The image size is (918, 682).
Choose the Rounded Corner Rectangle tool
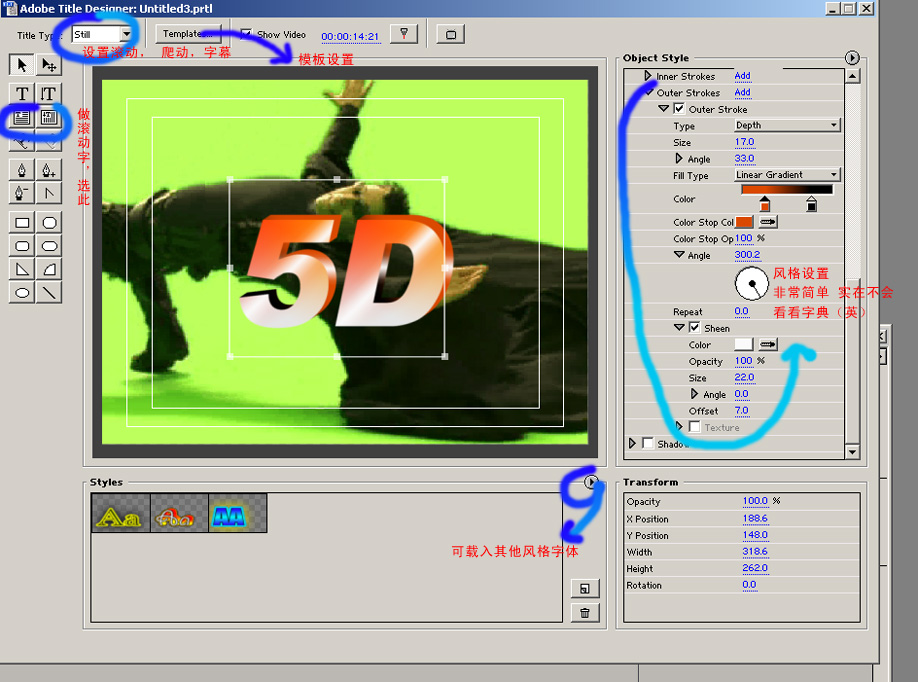pos(22,246)
